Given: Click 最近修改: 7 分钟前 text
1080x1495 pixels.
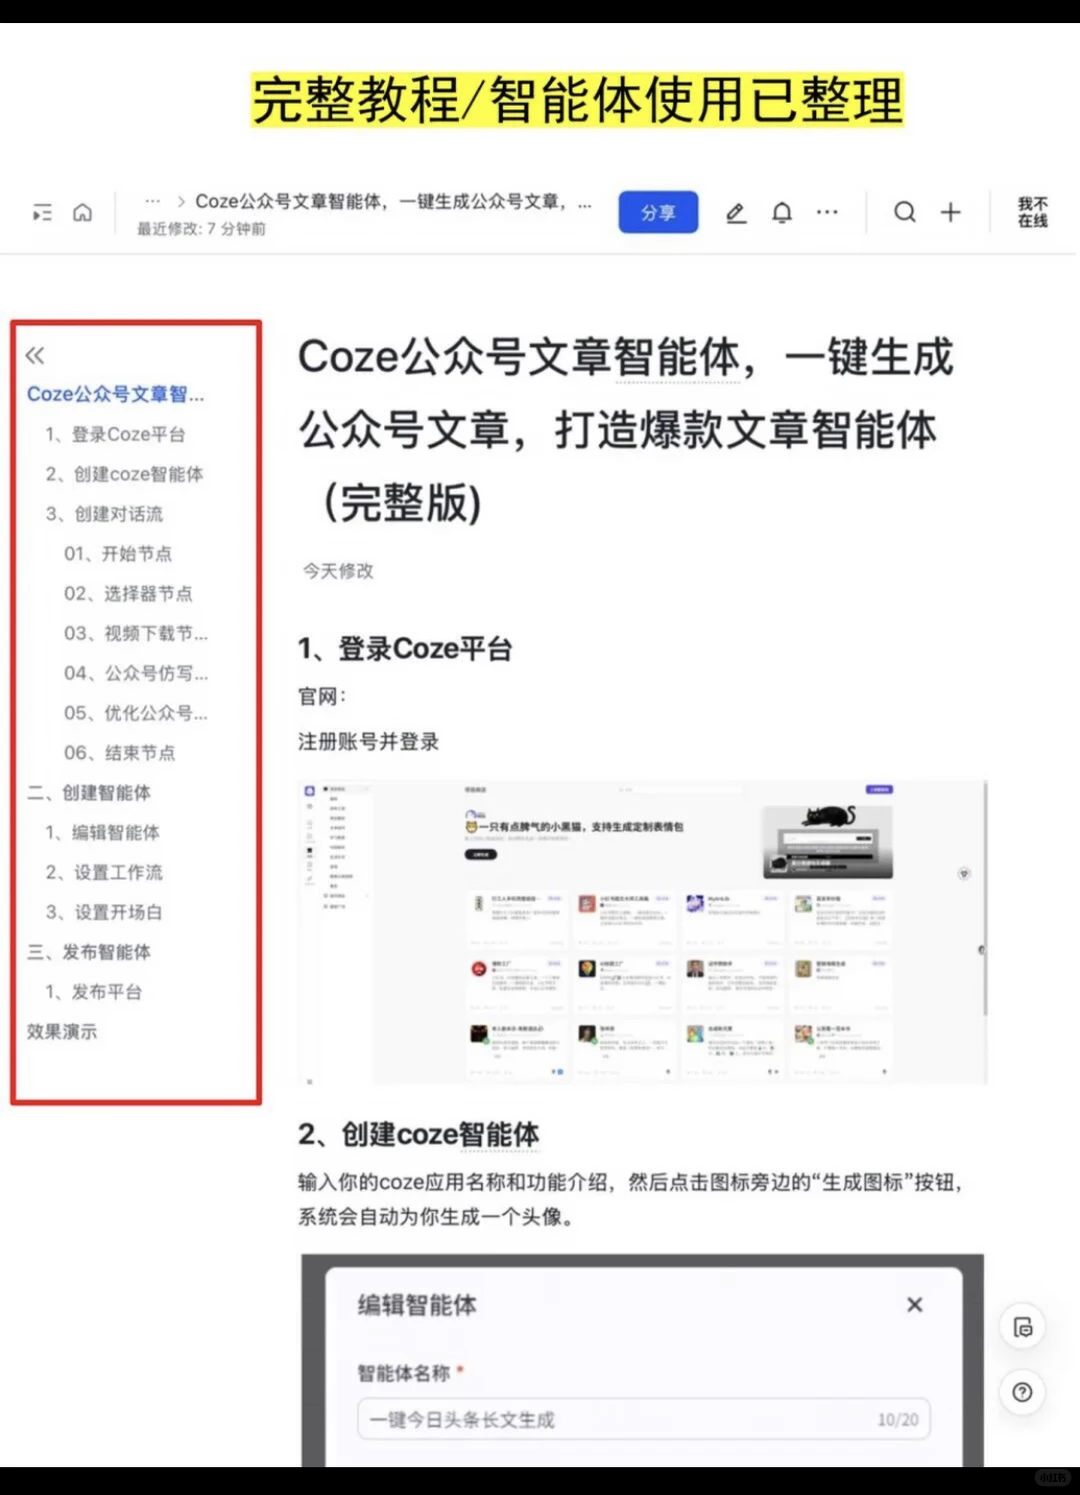Looking at the screenshot, I should [x=201, y=229].
